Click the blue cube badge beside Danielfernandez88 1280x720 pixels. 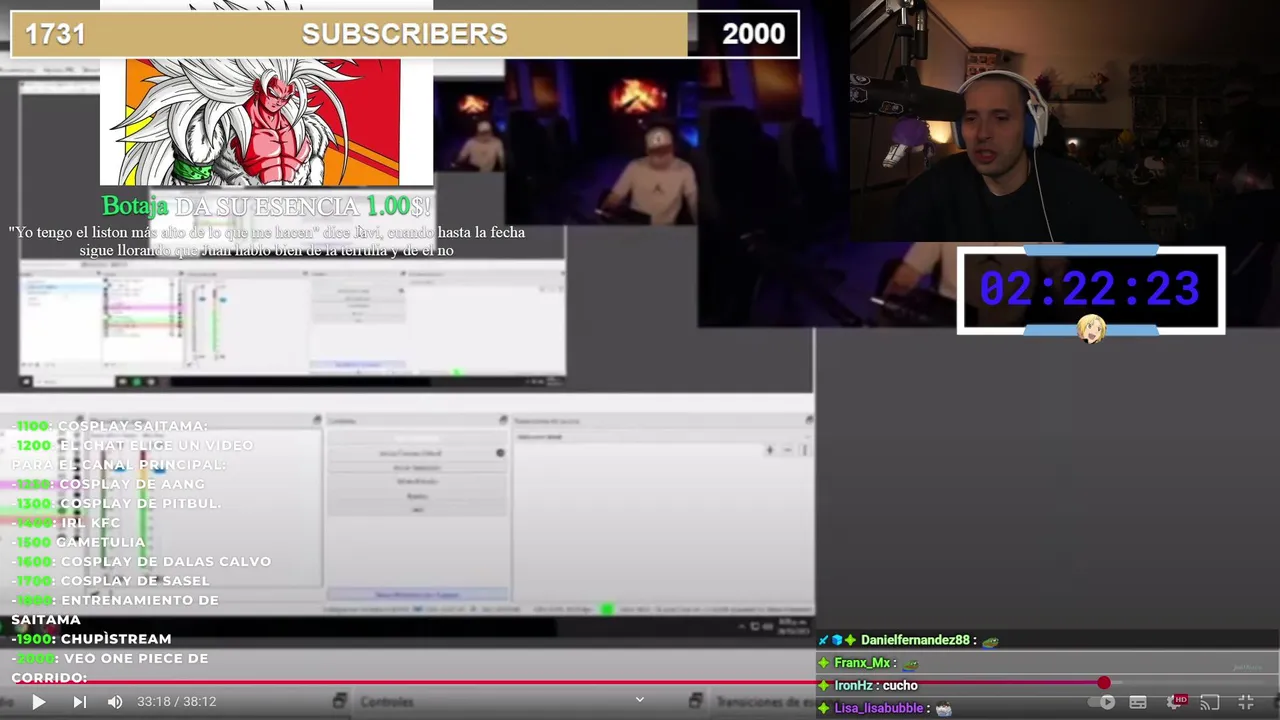click(837, 640)
